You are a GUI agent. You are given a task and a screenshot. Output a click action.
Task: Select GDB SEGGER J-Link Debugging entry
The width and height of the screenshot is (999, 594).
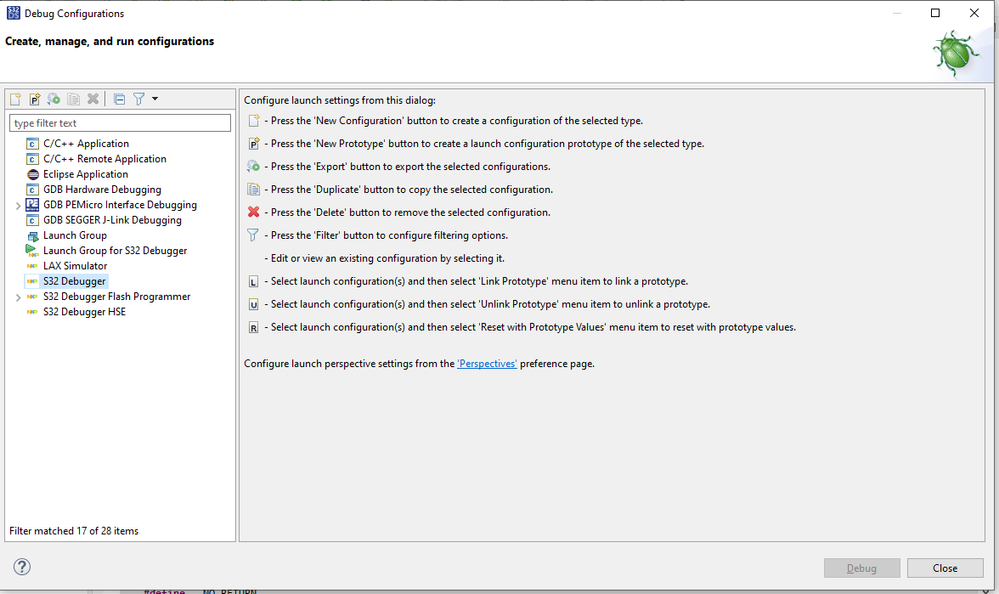click(112, 220)
